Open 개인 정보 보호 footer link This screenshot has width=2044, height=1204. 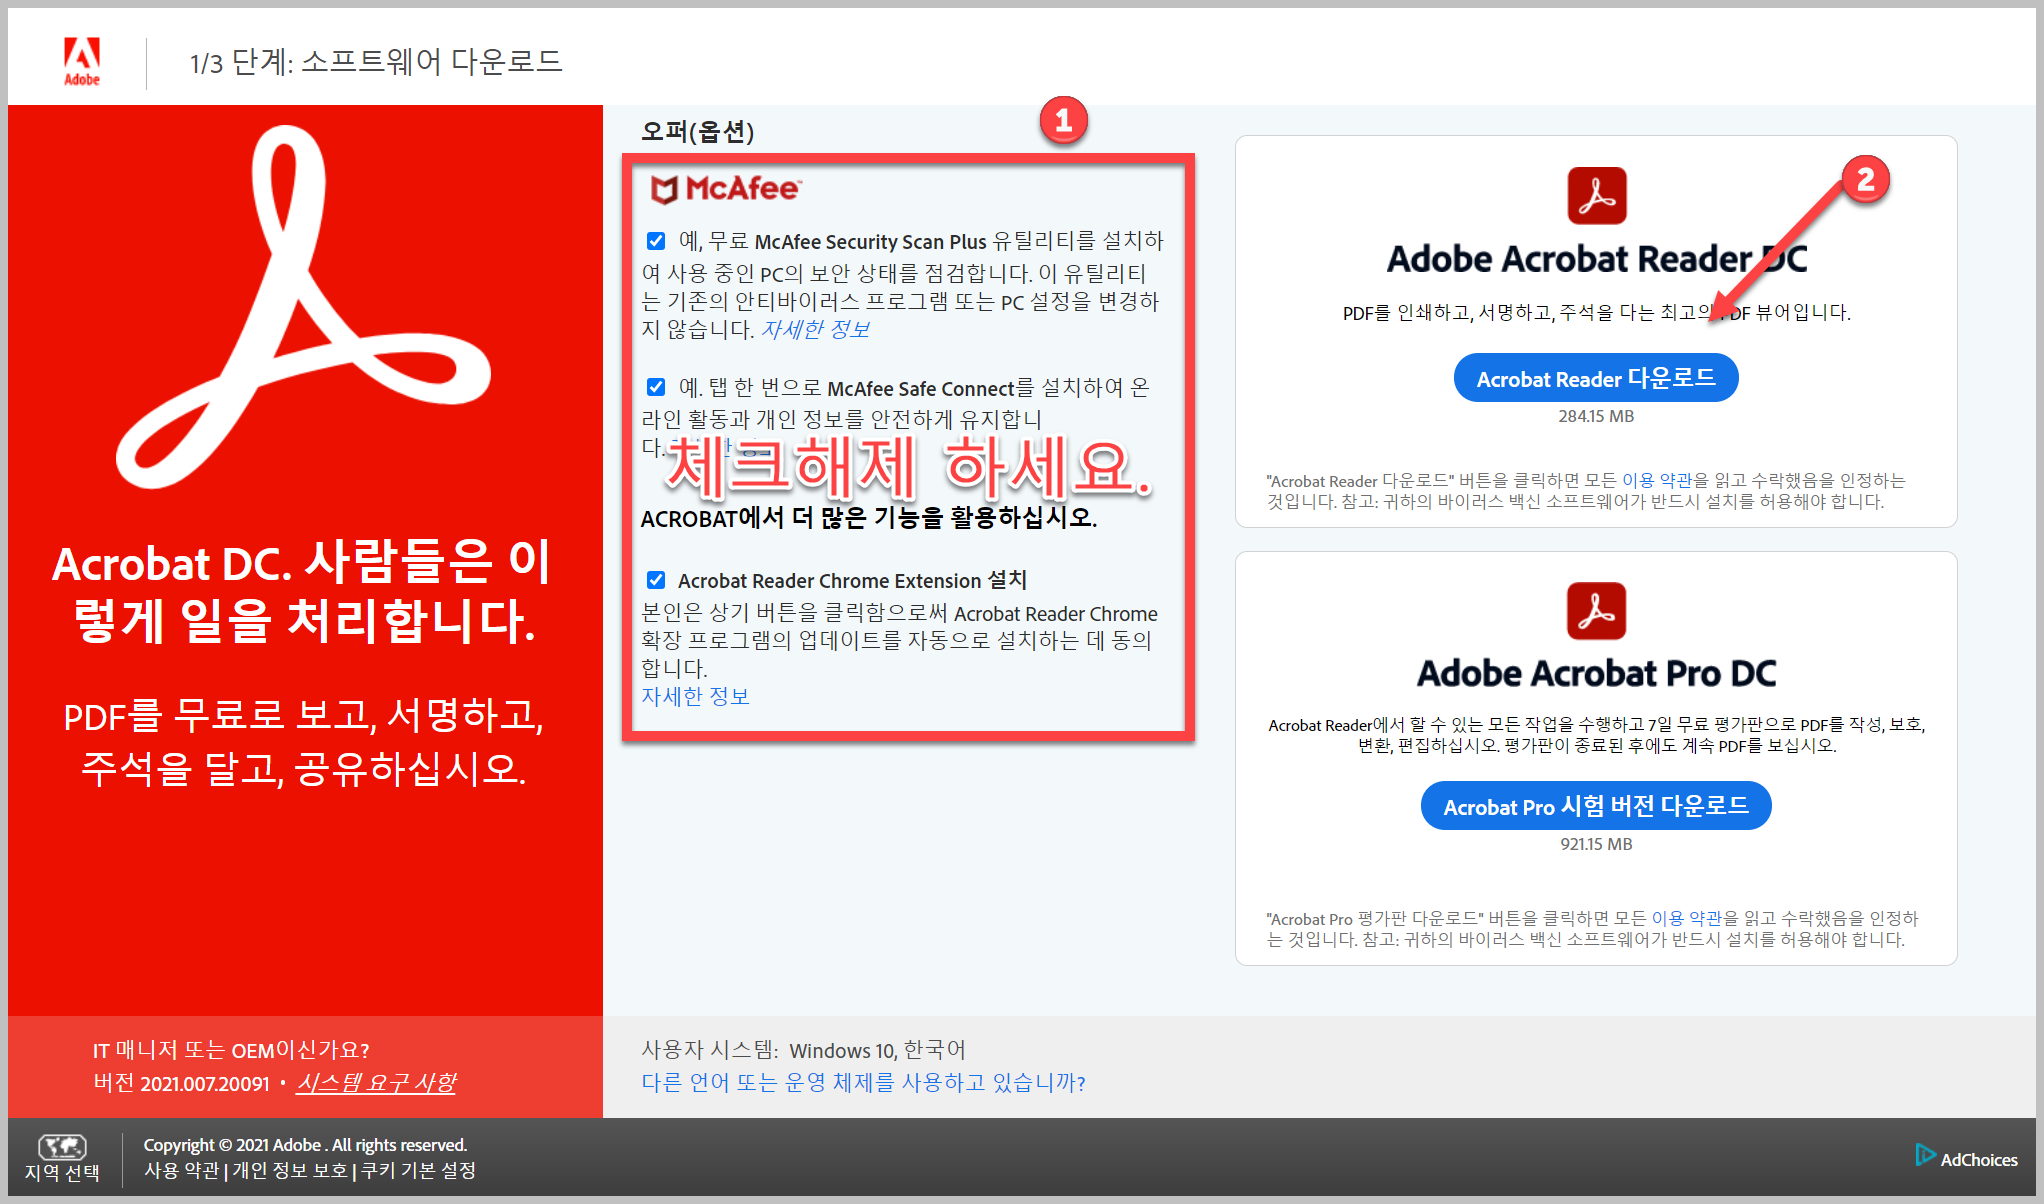click(290, 1170)
